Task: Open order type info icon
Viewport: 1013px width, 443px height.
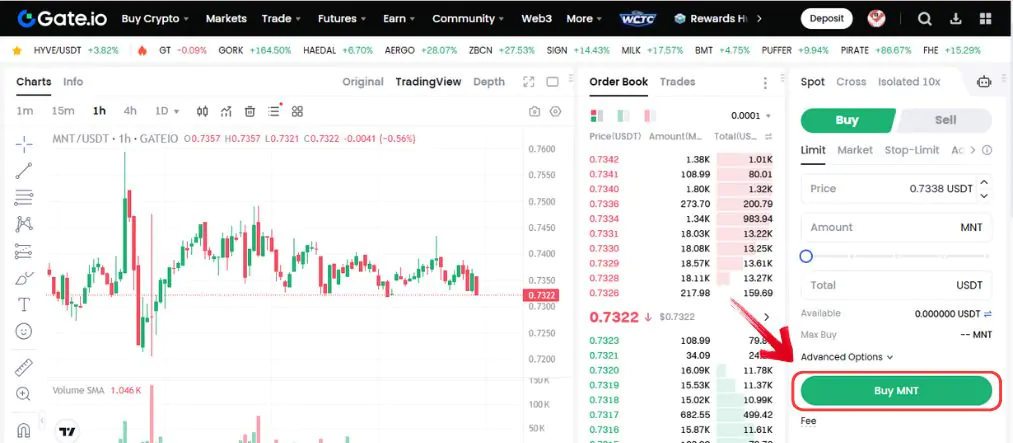Action: point(987,150)
